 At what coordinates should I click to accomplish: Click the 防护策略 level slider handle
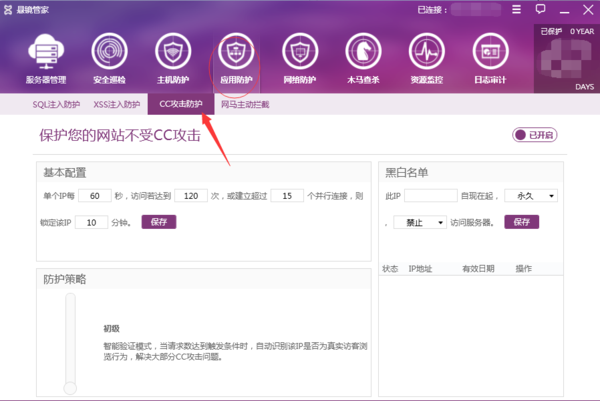(70, 388)
